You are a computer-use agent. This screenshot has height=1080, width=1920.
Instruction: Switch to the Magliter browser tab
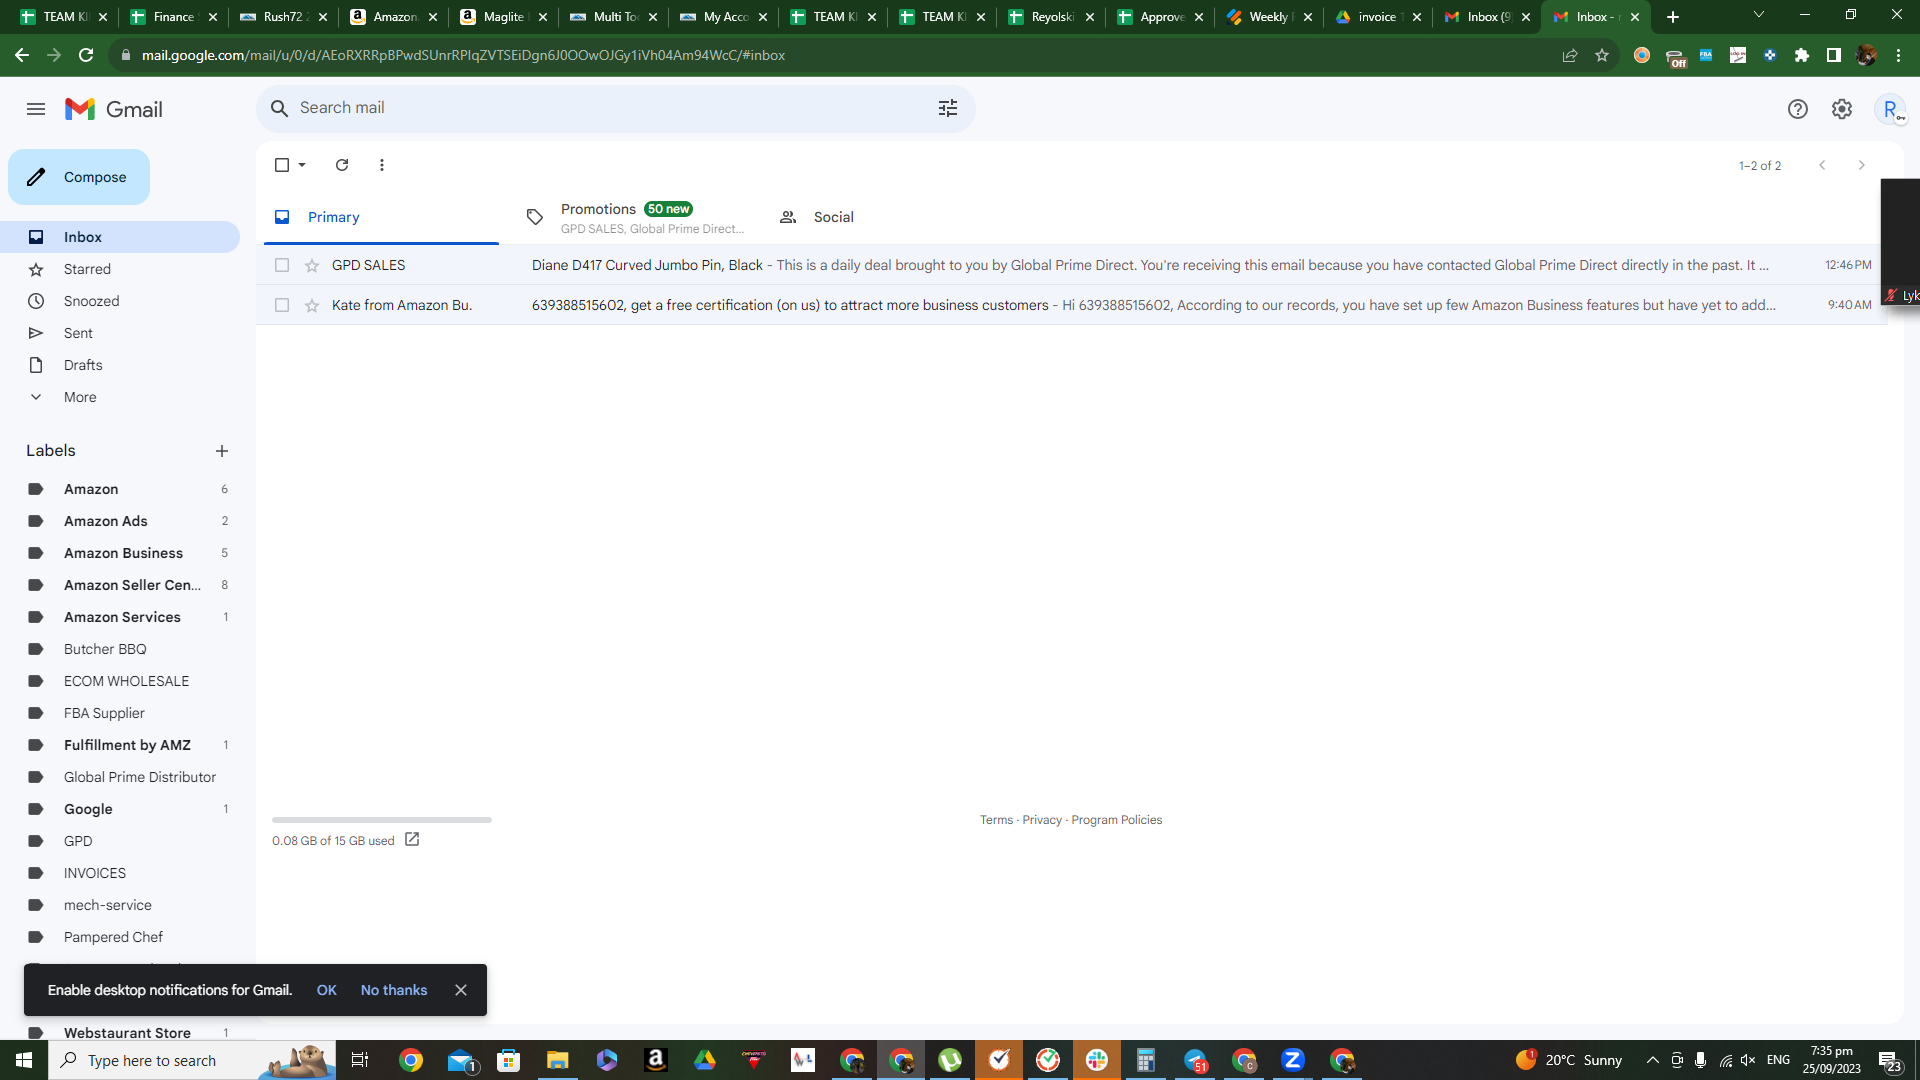[x=504, y=17]
